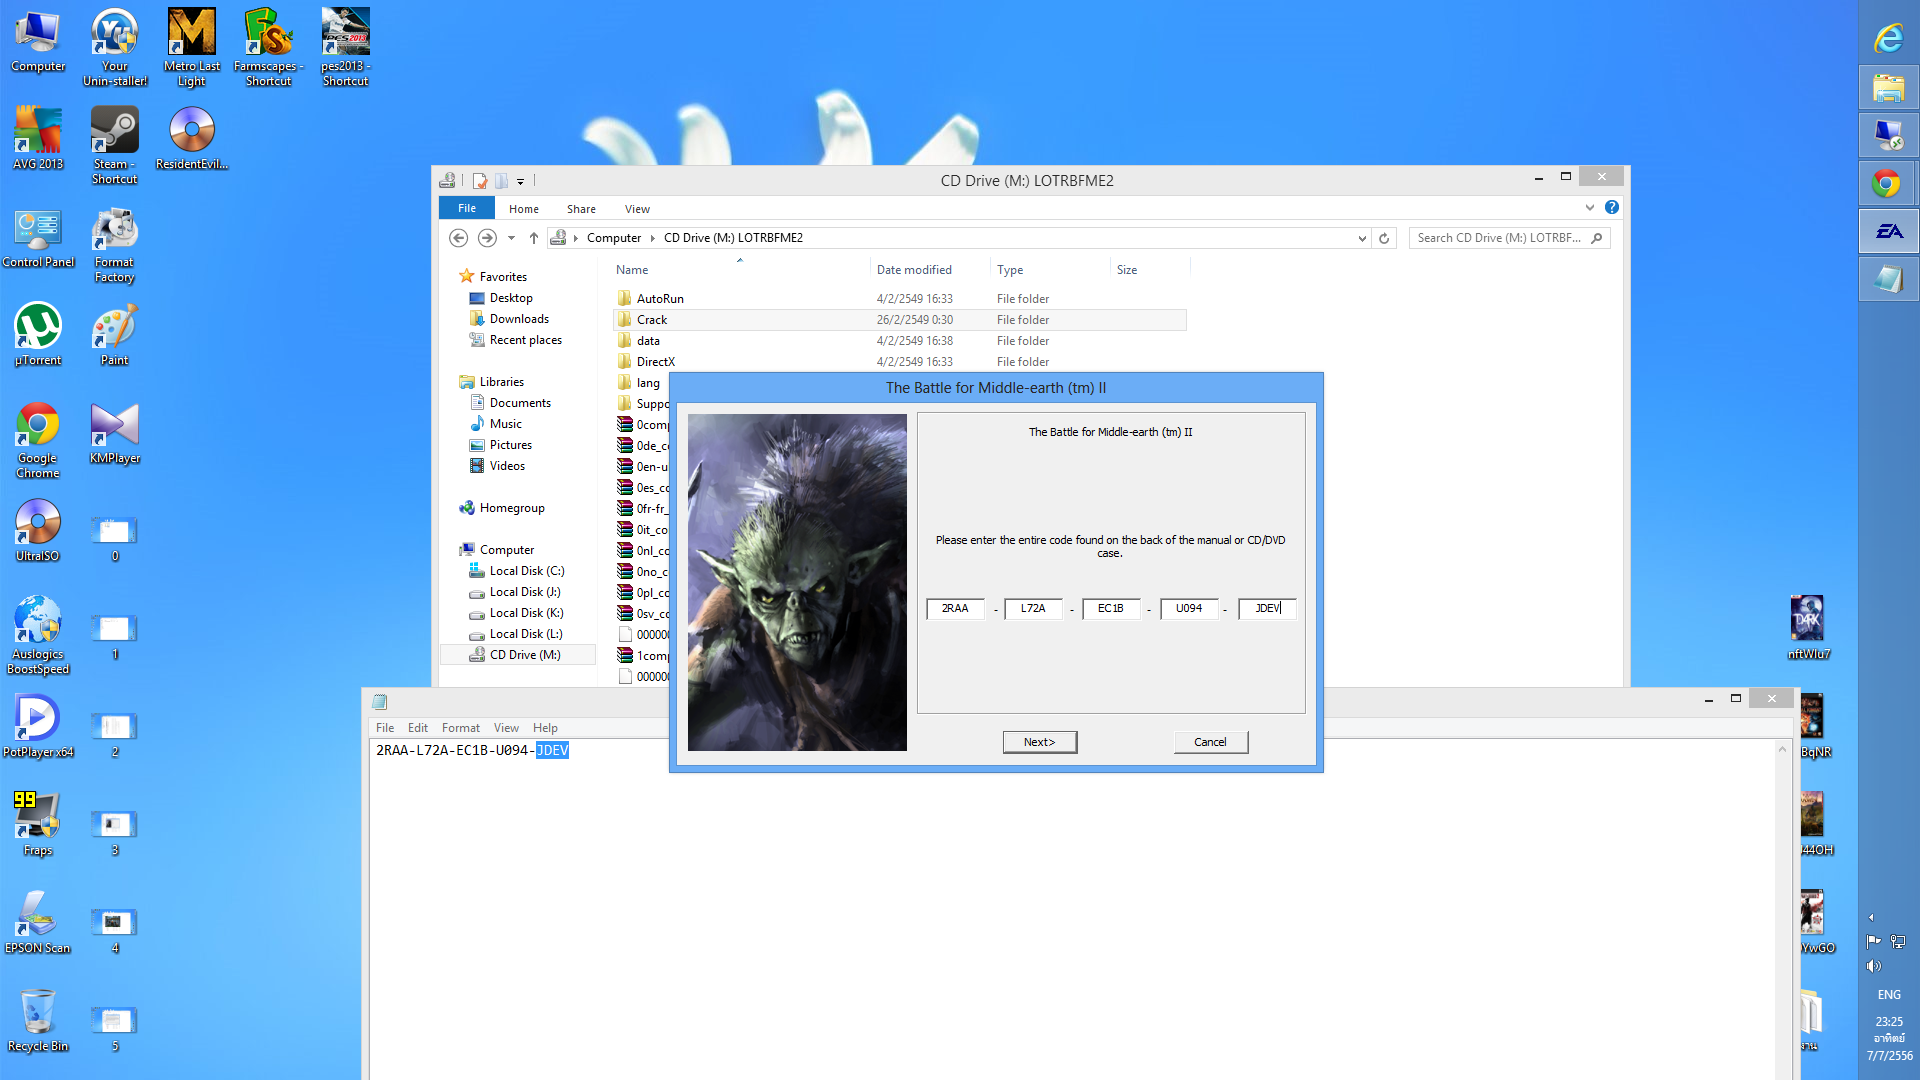The width and height of the screenshot is (1920, 1080).
Task: Click Explorer's refresh button
Action: point(1384,238)
